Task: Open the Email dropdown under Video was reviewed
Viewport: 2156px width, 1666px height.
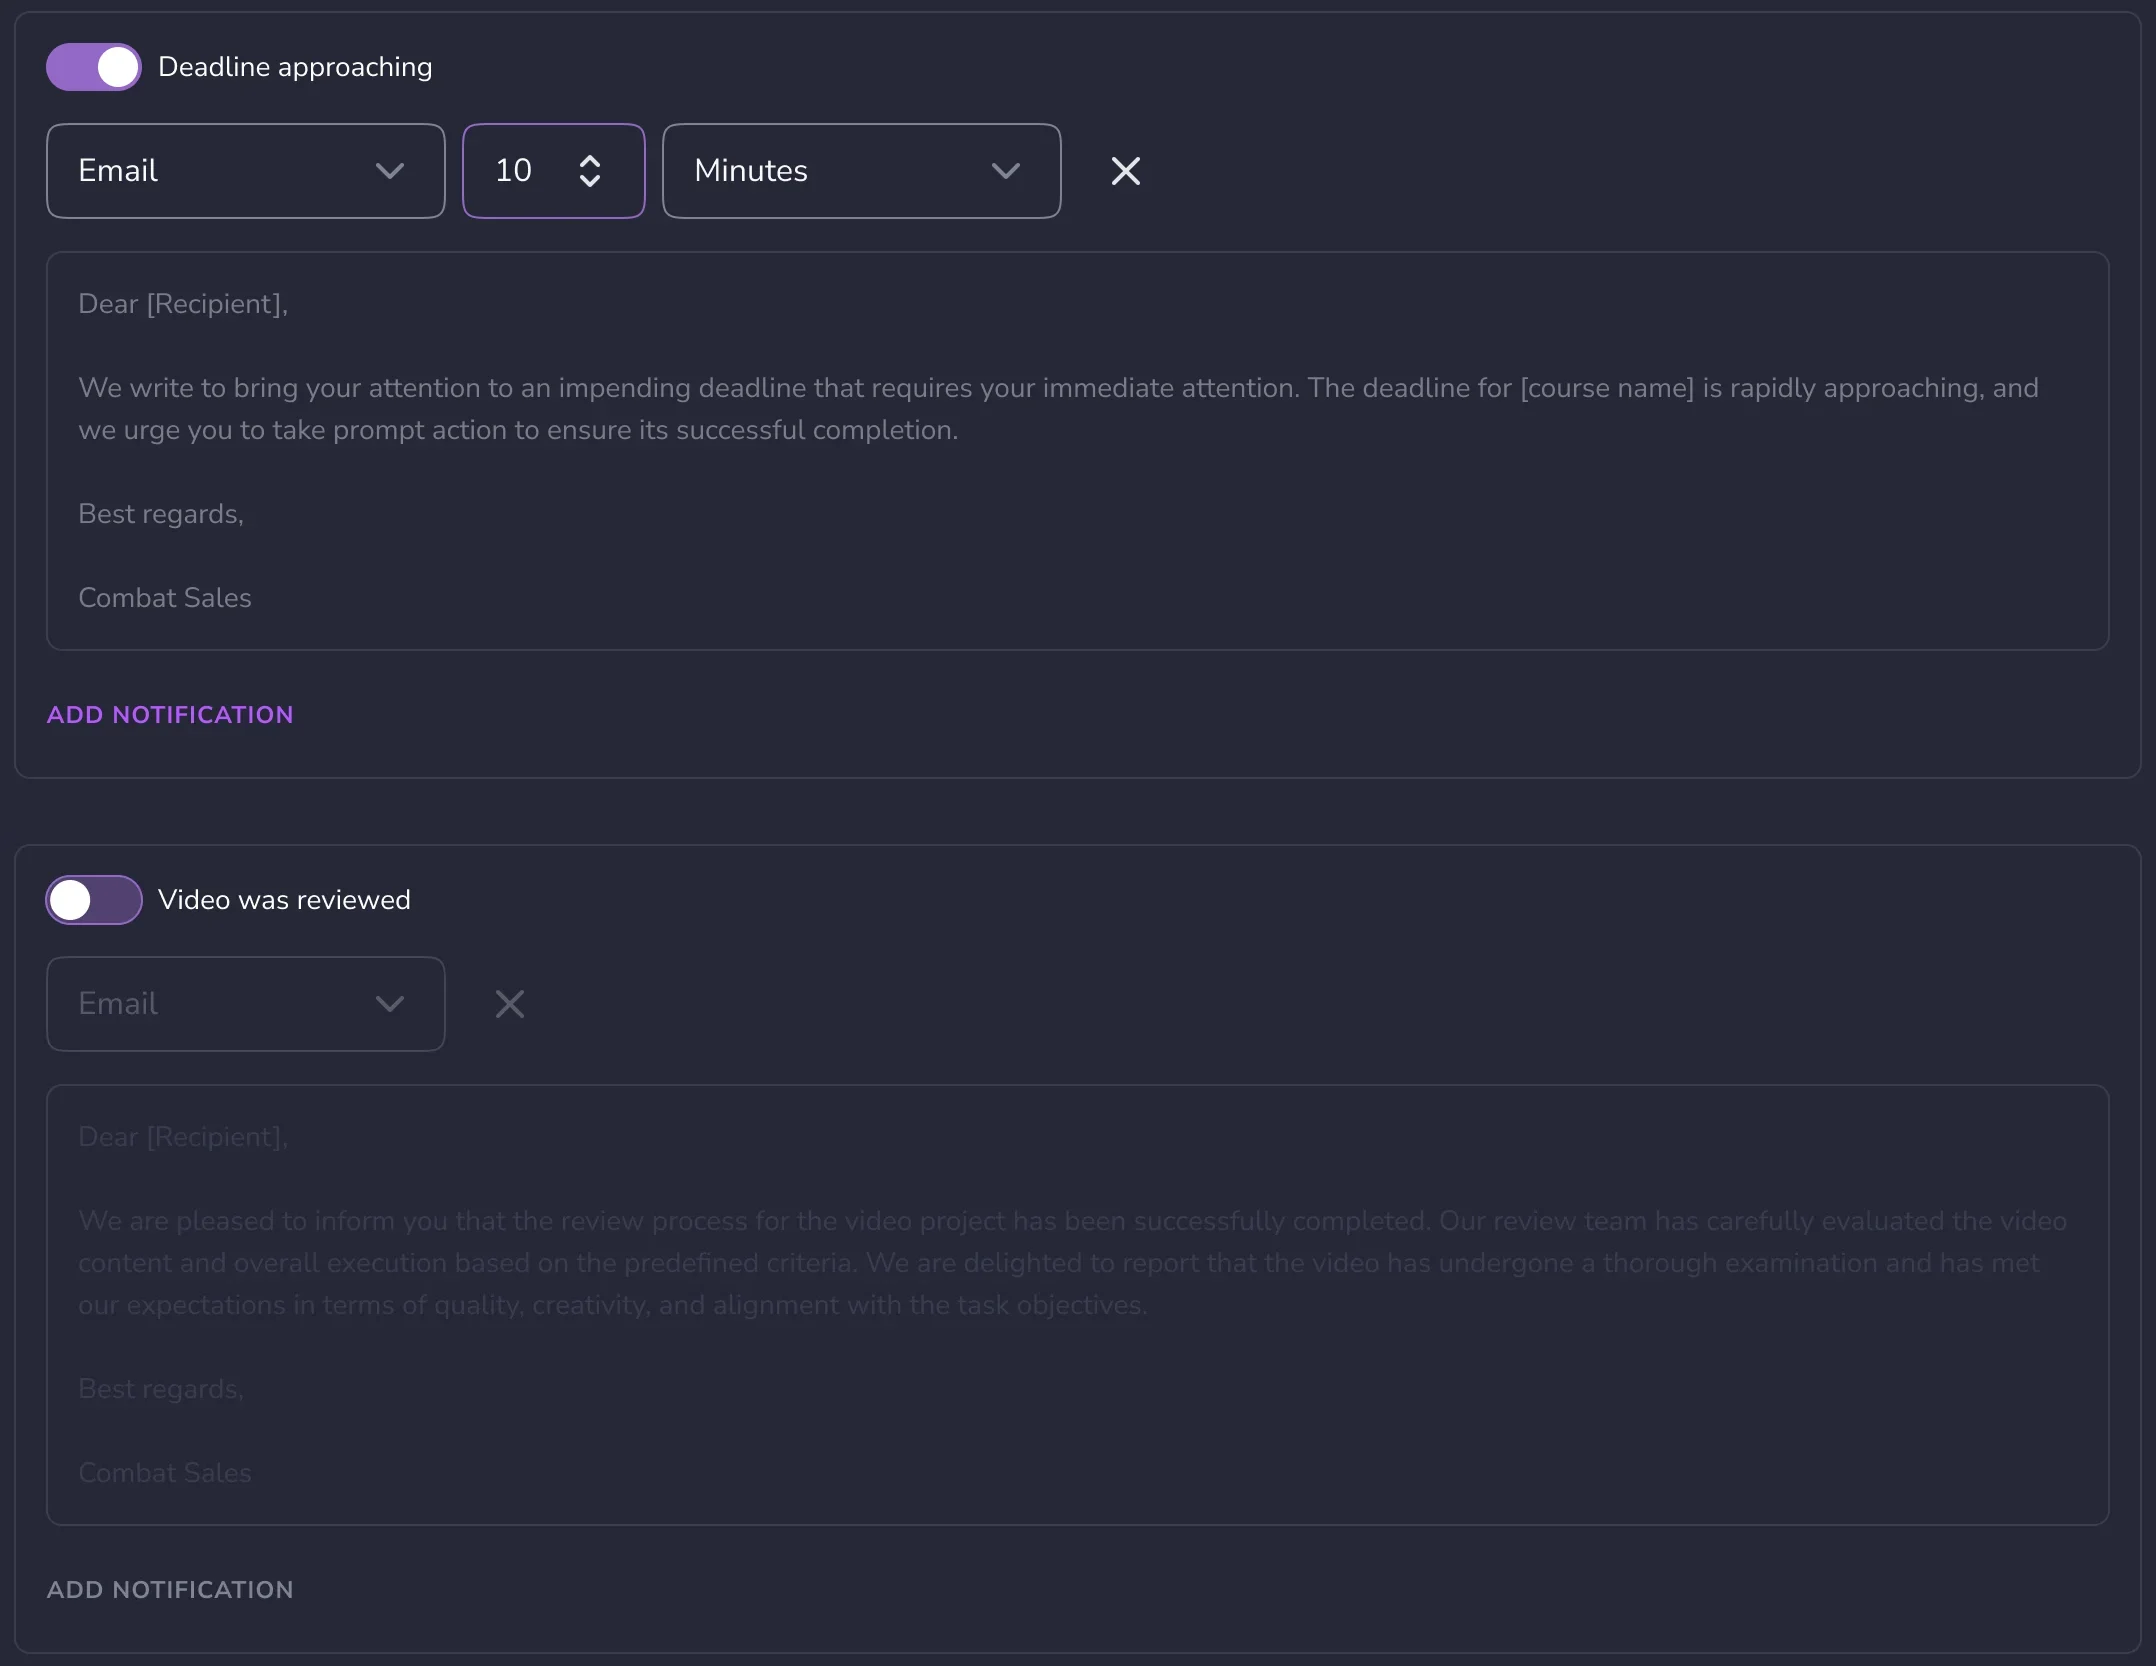Action: (246, 1004)
